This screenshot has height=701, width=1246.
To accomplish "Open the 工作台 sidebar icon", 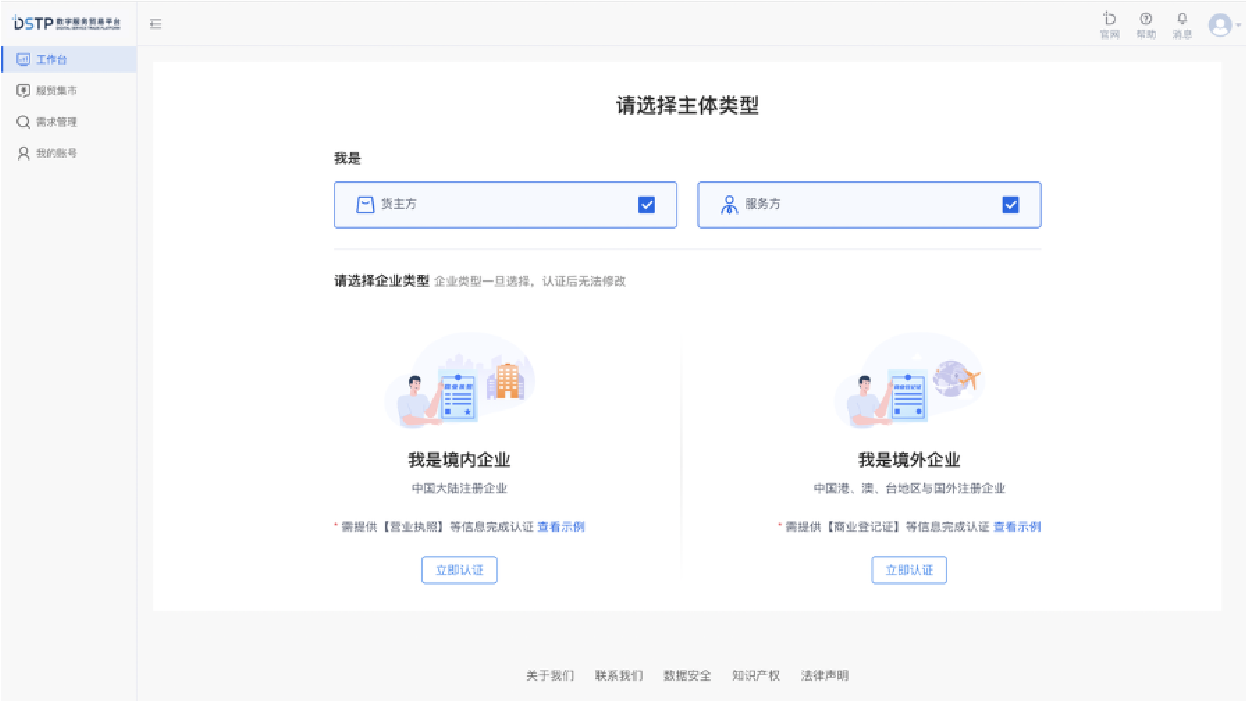I will point(23,59).
